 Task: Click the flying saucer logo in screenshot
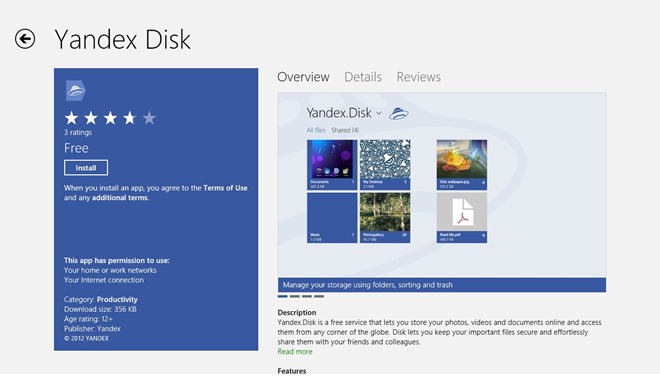pos(398,113)
